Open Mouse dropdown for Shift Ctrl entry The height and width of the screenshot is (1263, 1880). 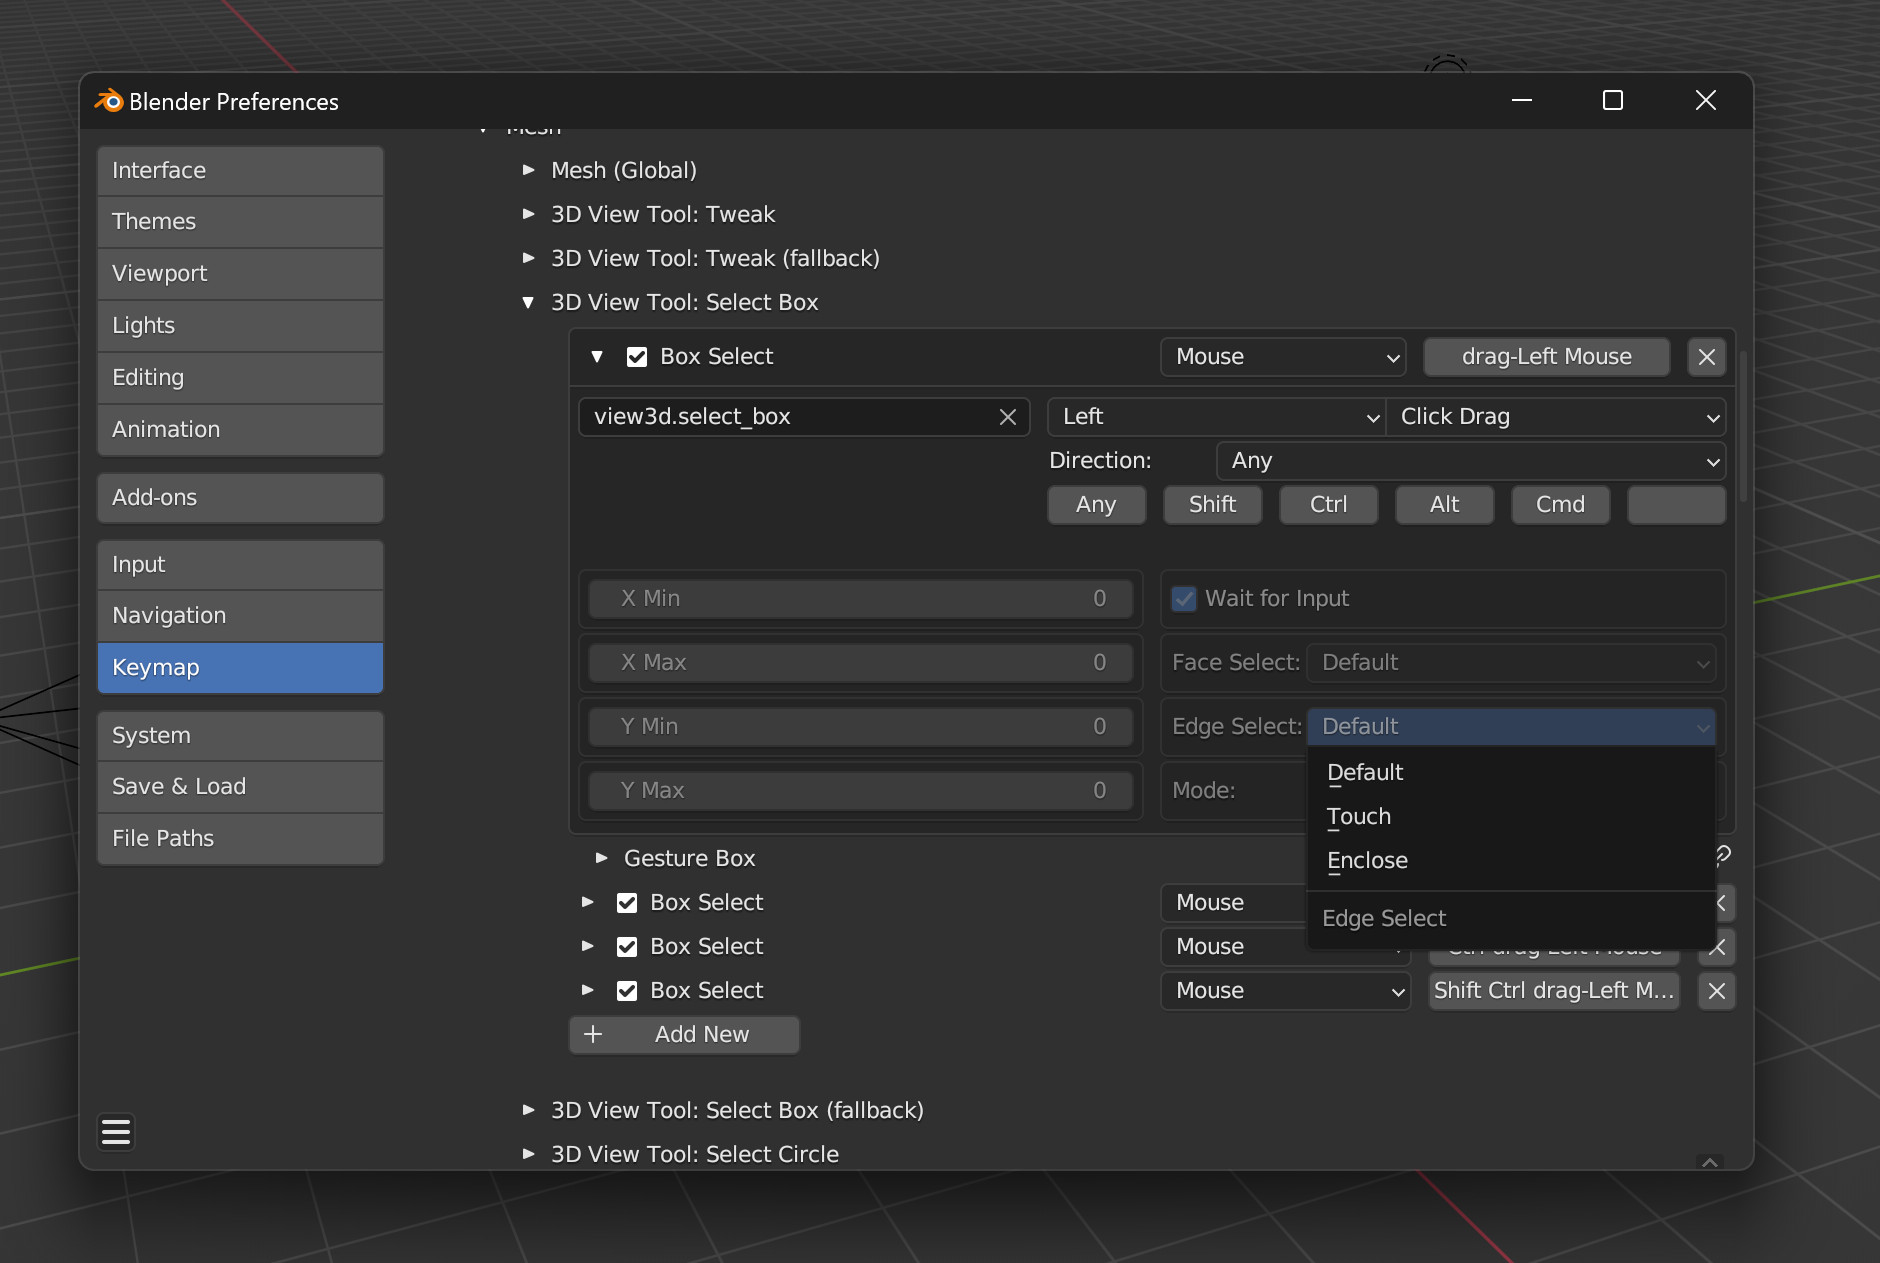1286,991
